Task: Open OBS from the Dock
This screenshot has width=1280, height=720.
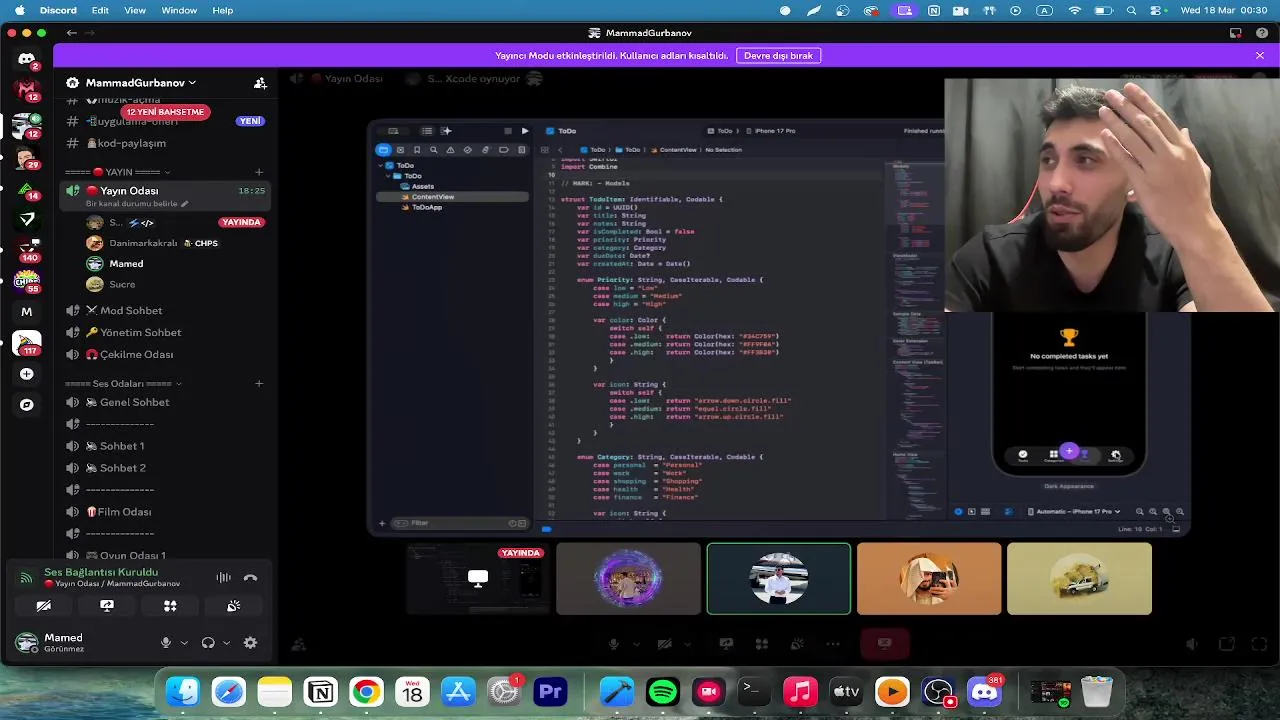Action: click(x=938, y=691)
